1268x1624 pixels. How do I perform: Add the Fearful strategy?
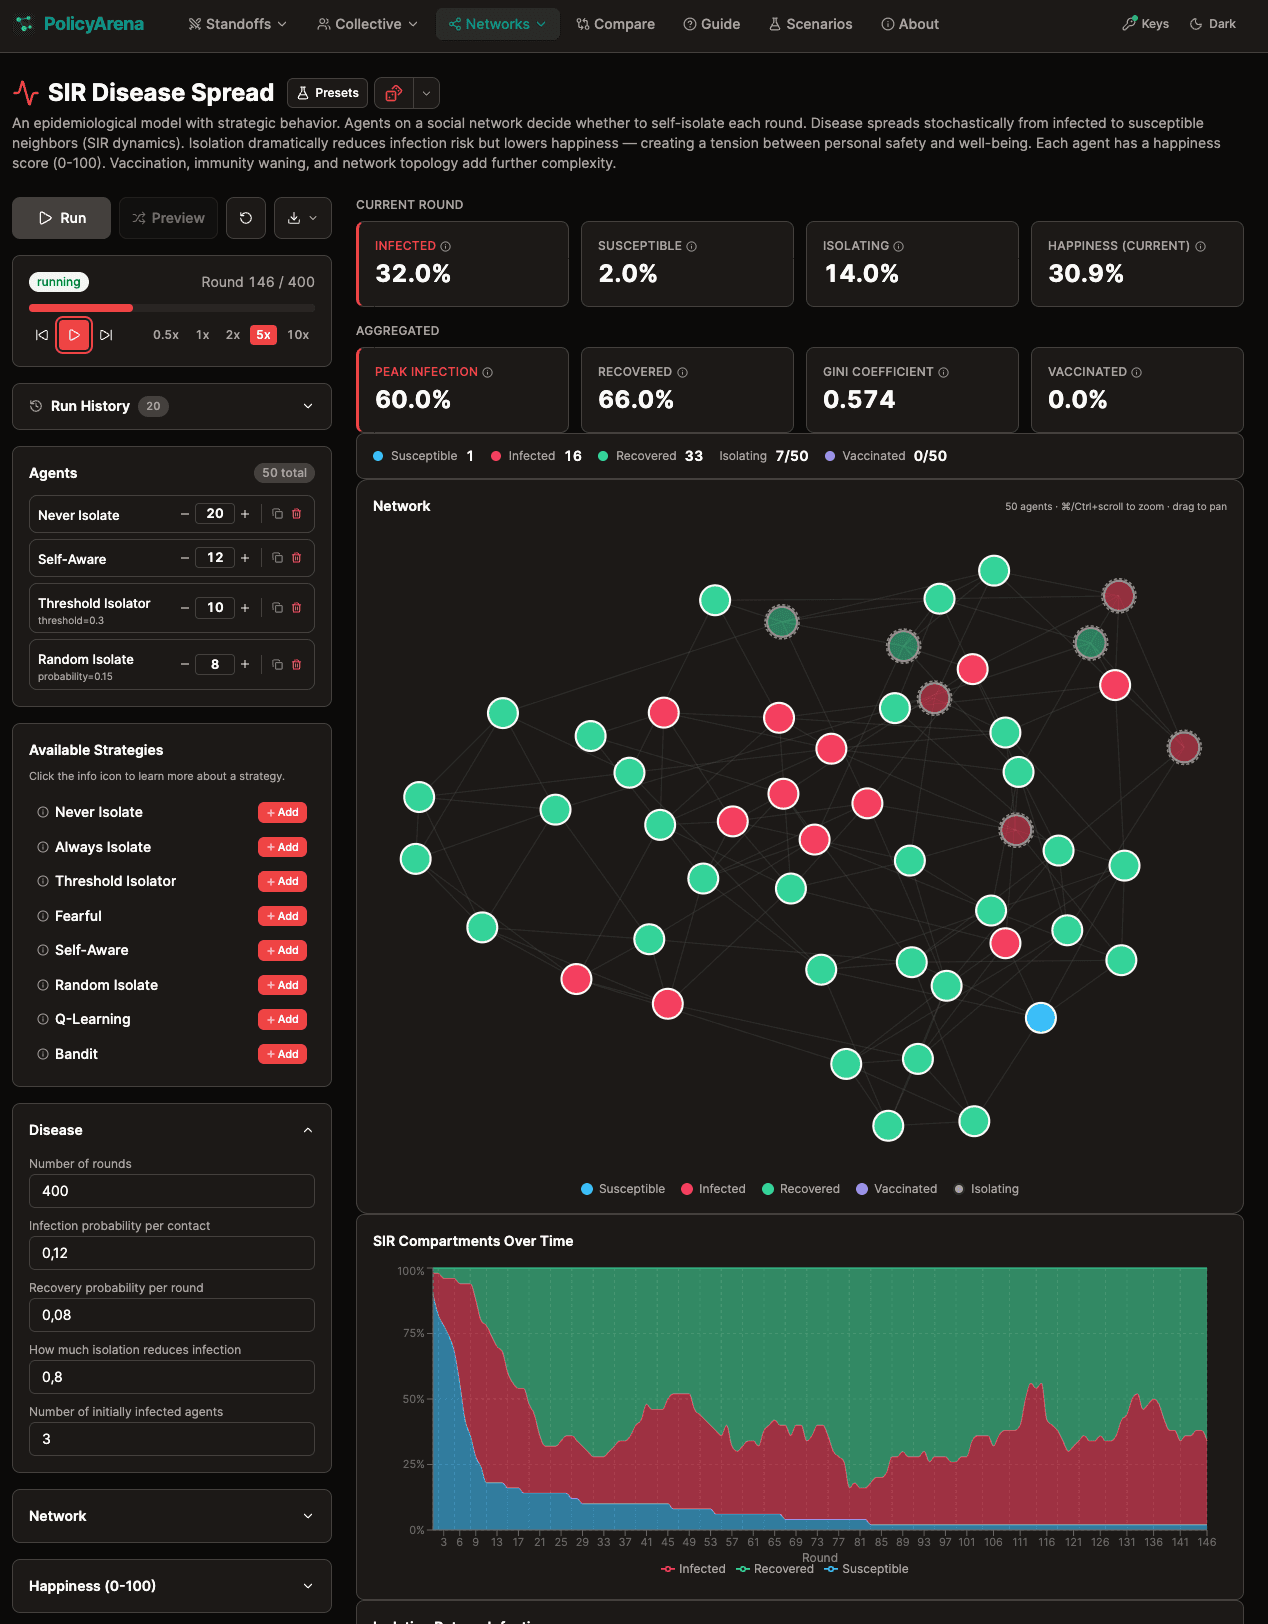(282, 916)
